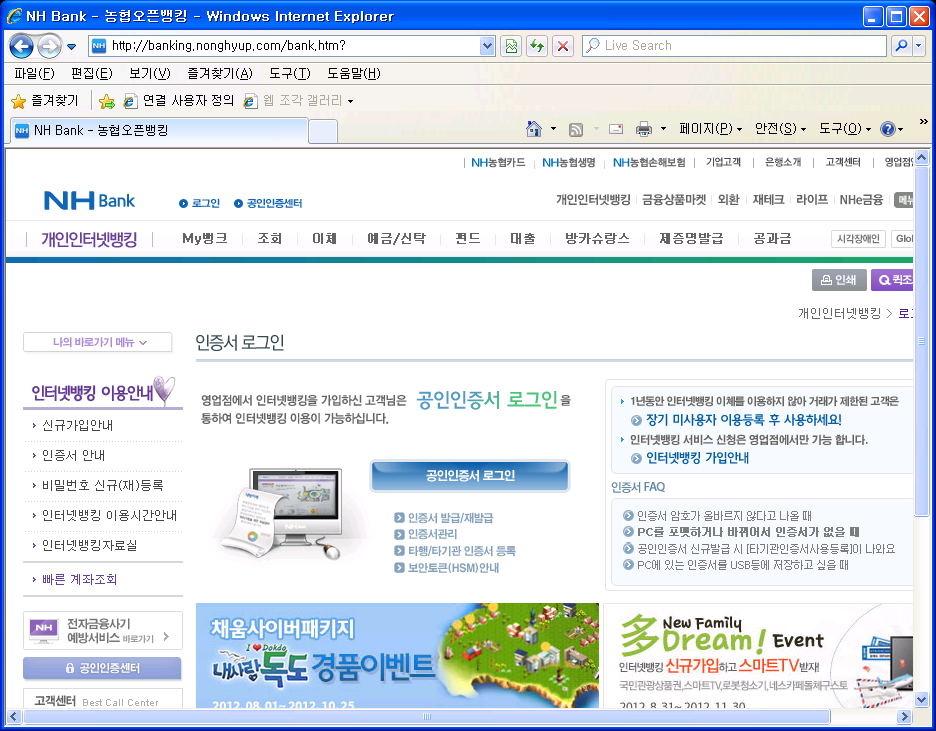936x731 pixels.
Task: Click into the address bar URL field
Action: 292,46
